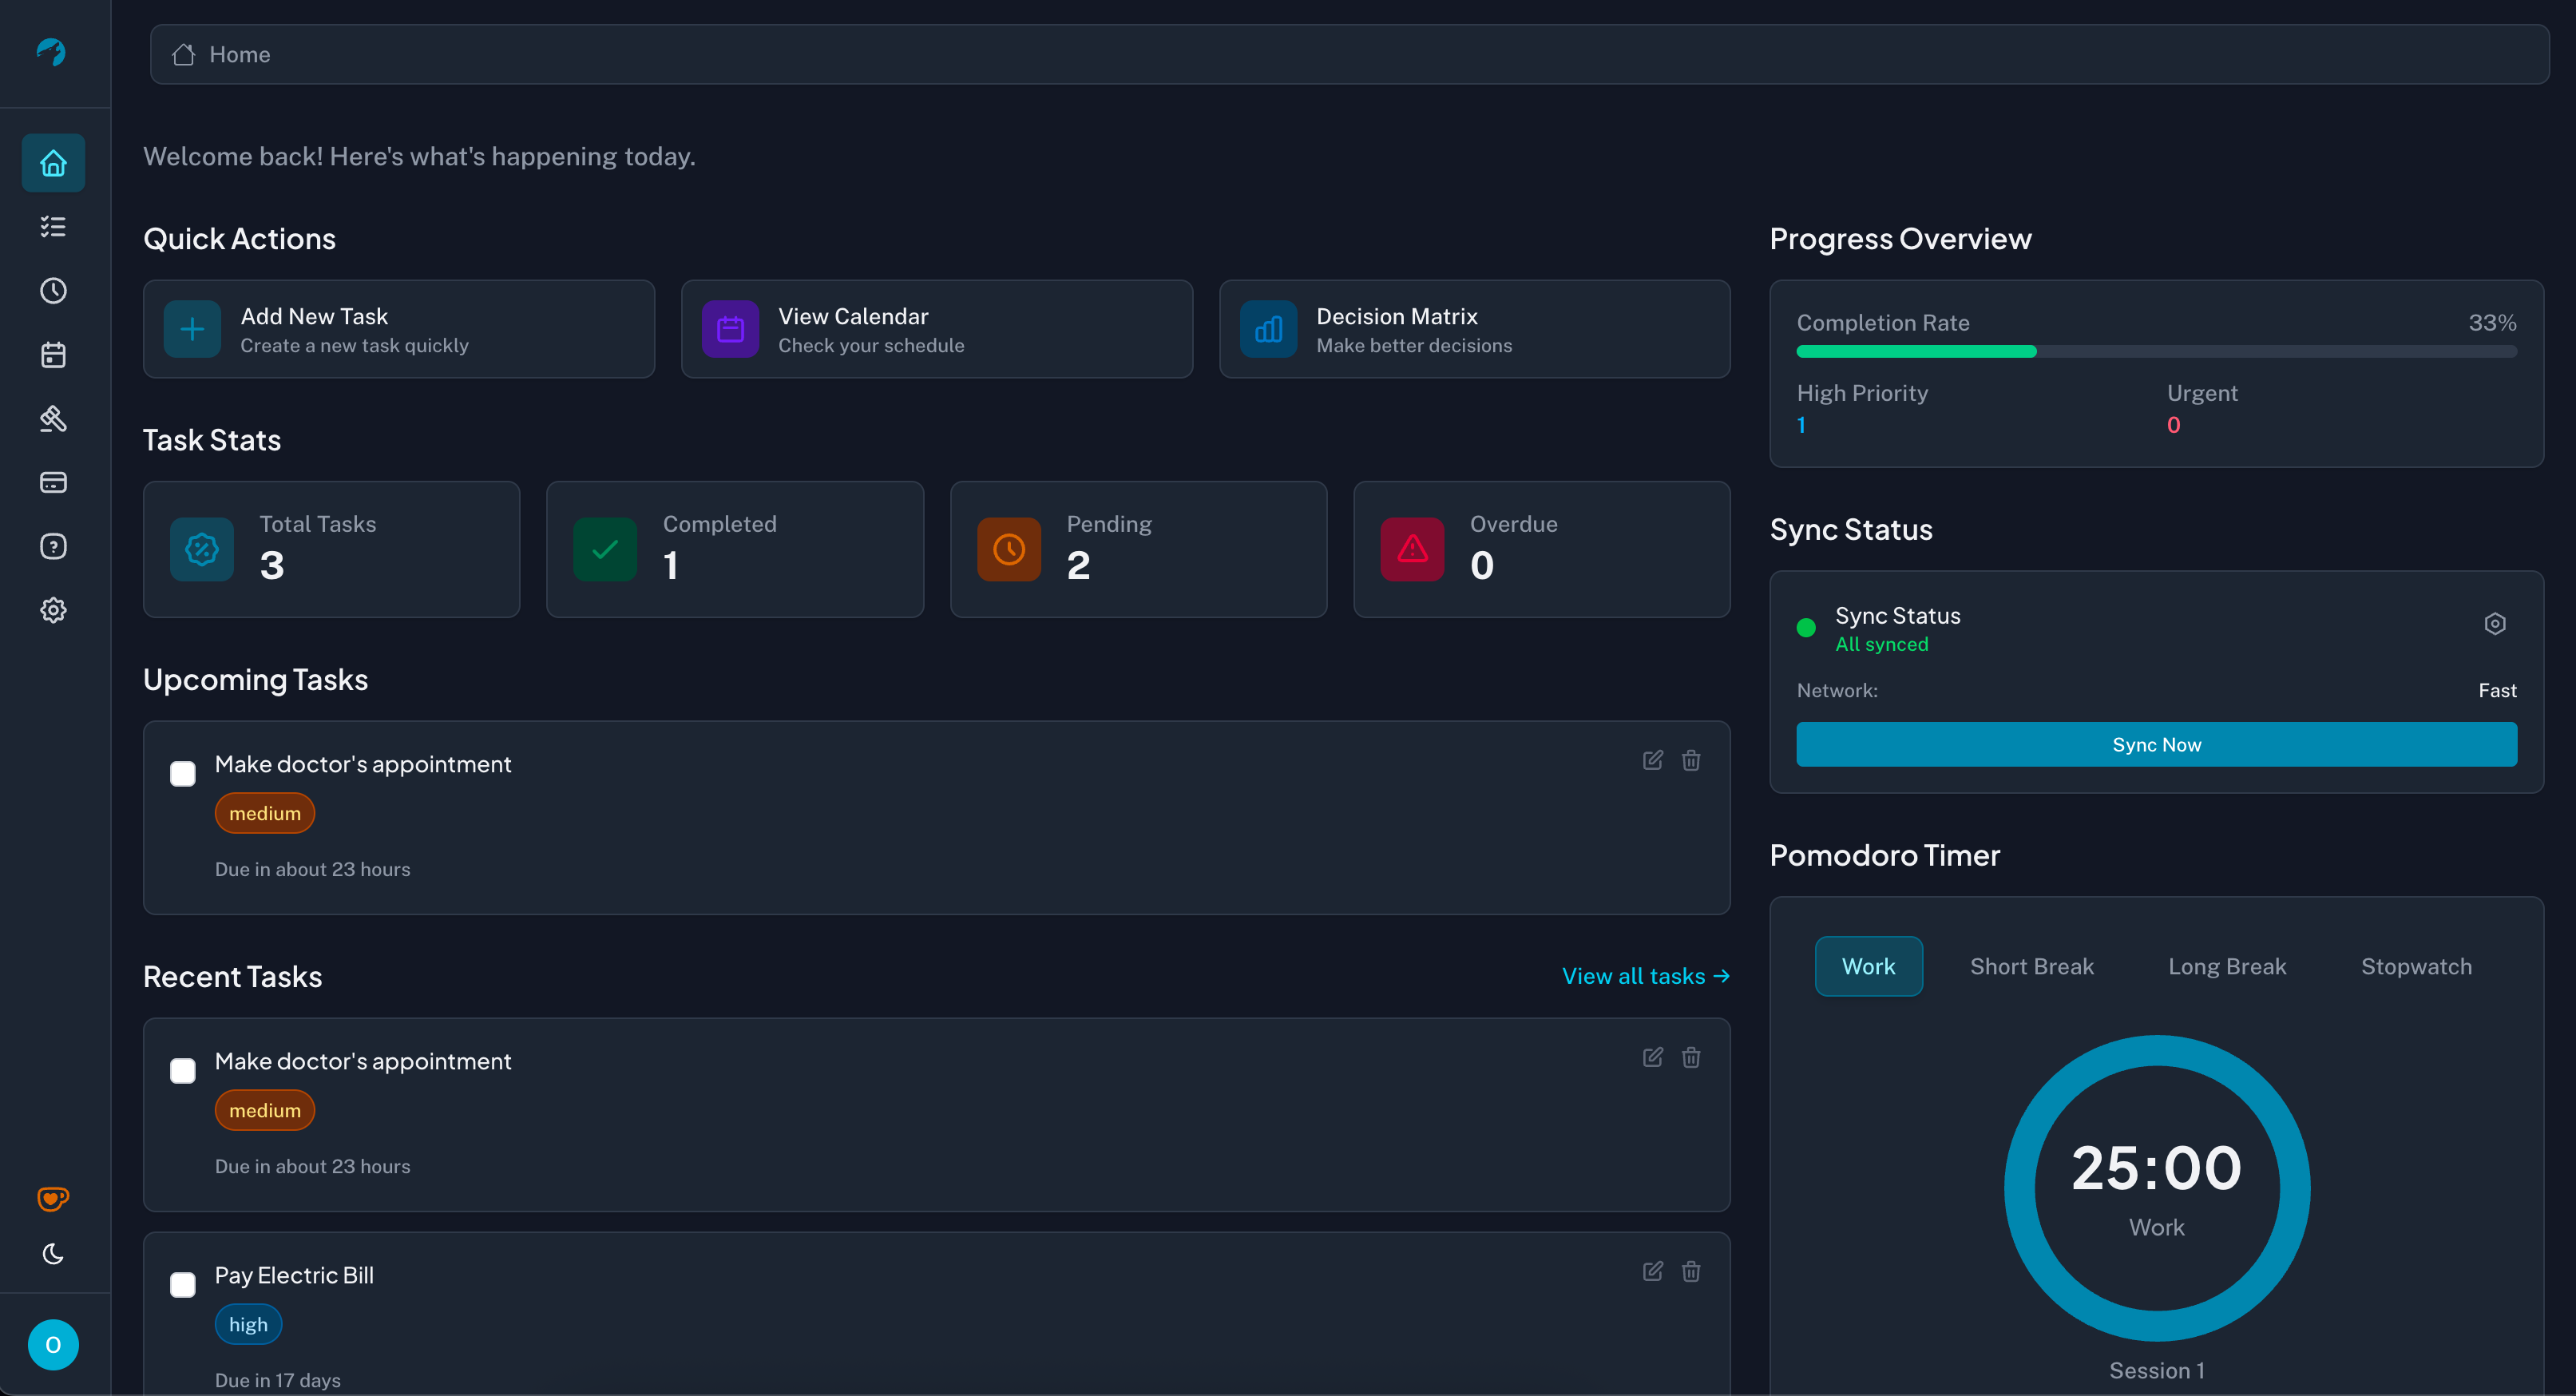Open the gavel decision sidebar icon

pos(53,419)
